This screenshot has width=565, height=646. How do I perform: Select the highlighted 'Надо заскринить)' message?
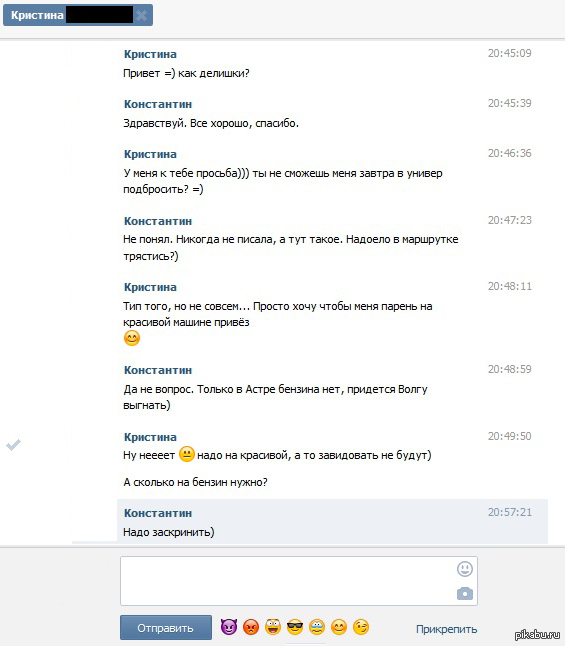pyautogui.click(x=333, y=522)
